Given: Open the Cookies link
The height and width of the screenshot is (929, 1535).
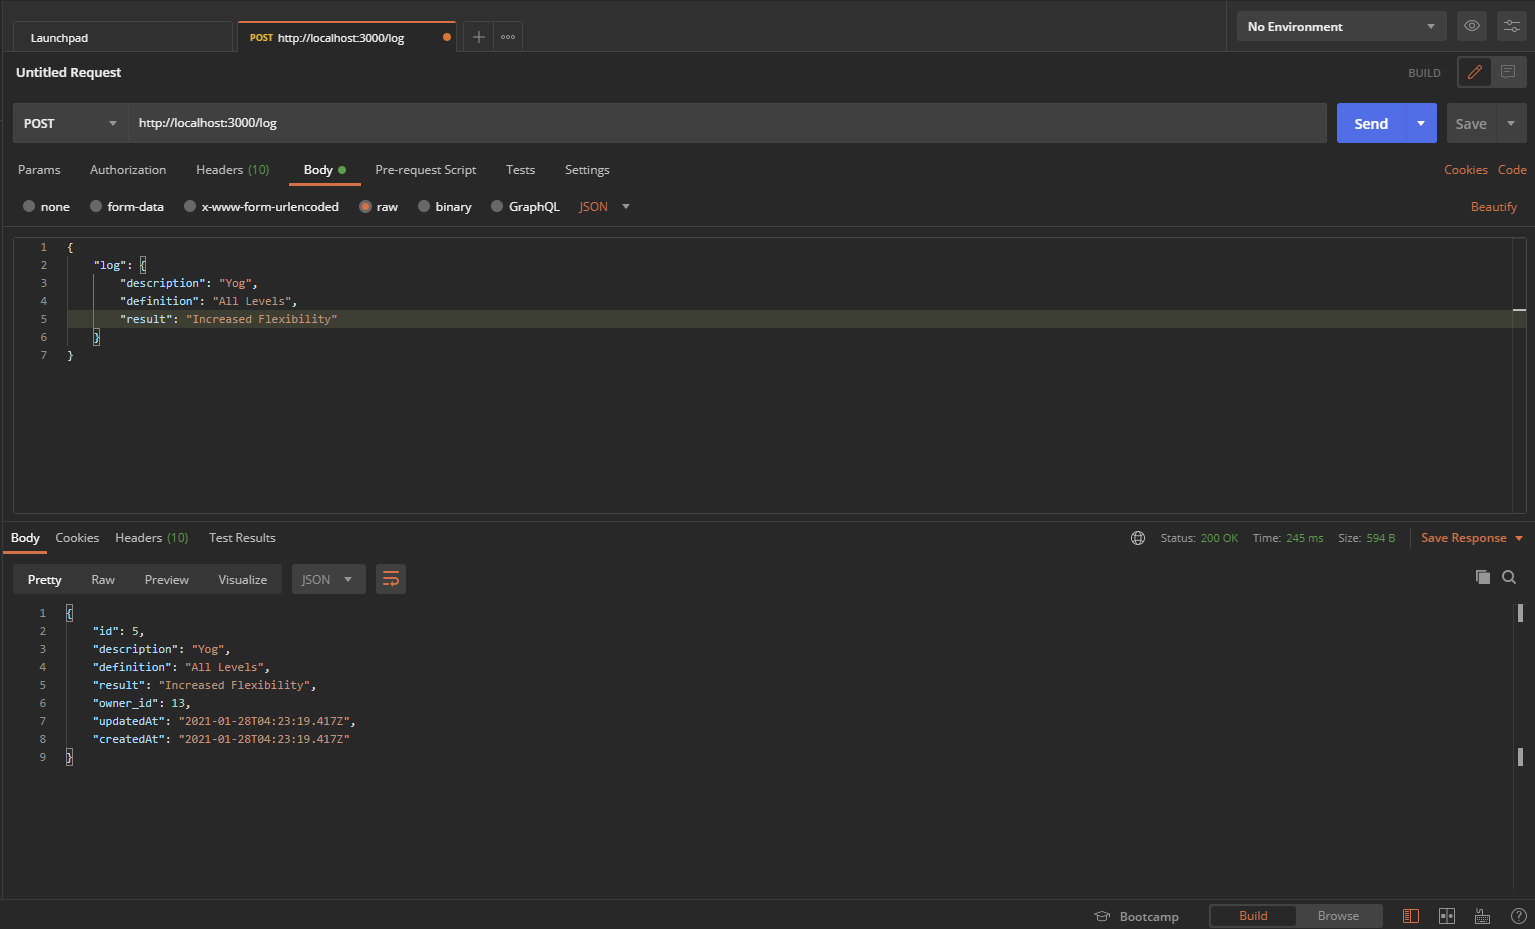Looking at the screenshot, I should pos(1466,170).
